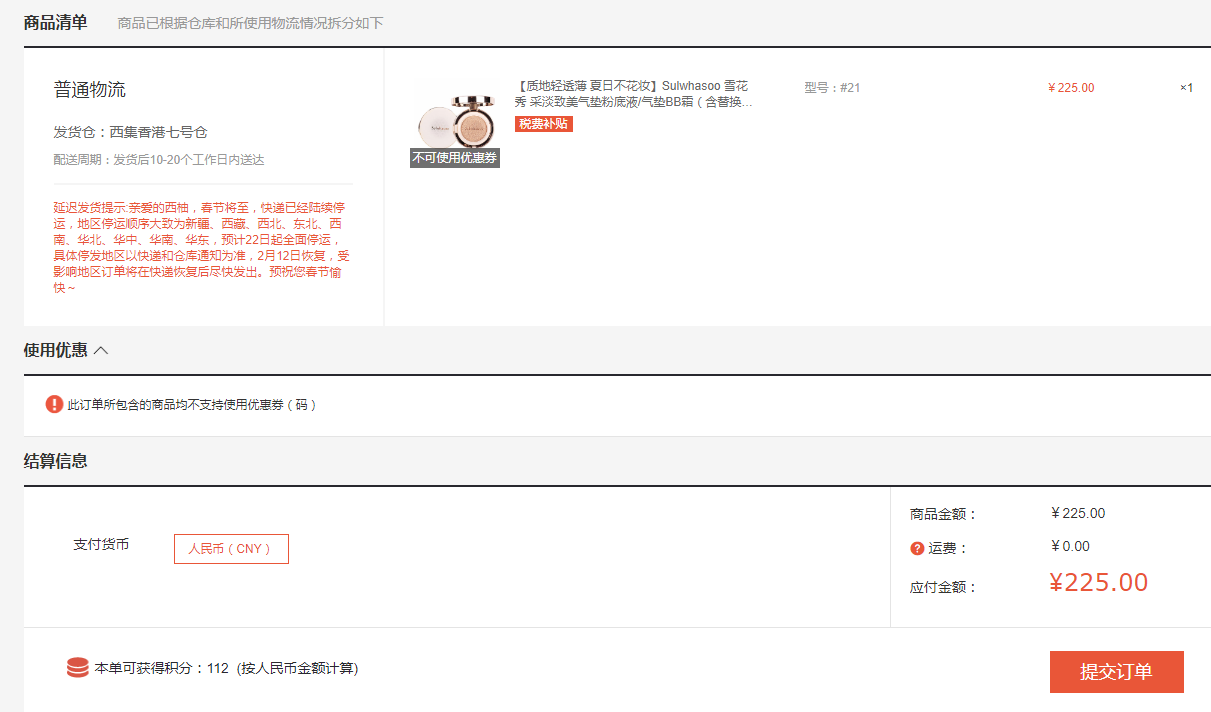Open the Sulwhasoo cushion product thumbnail
Screen dimensions: 1211x712
click(x=455, y=120)
